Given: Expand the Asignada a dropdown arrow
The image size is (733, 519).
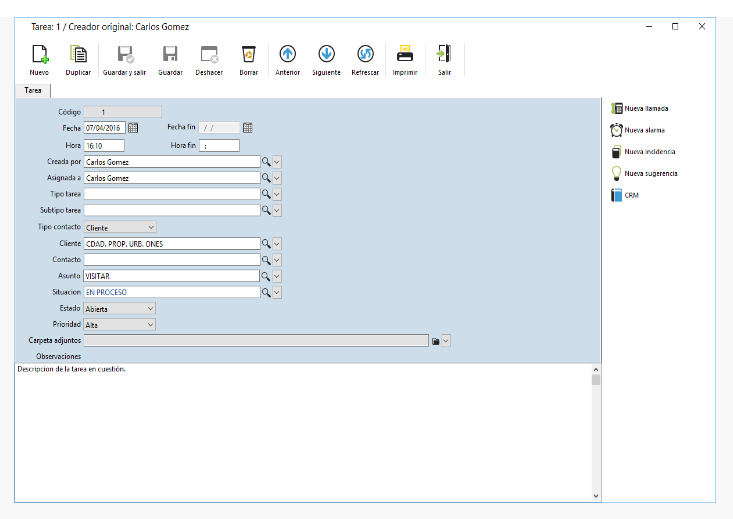Looking at the screenshot, I should tap(277, 178).
